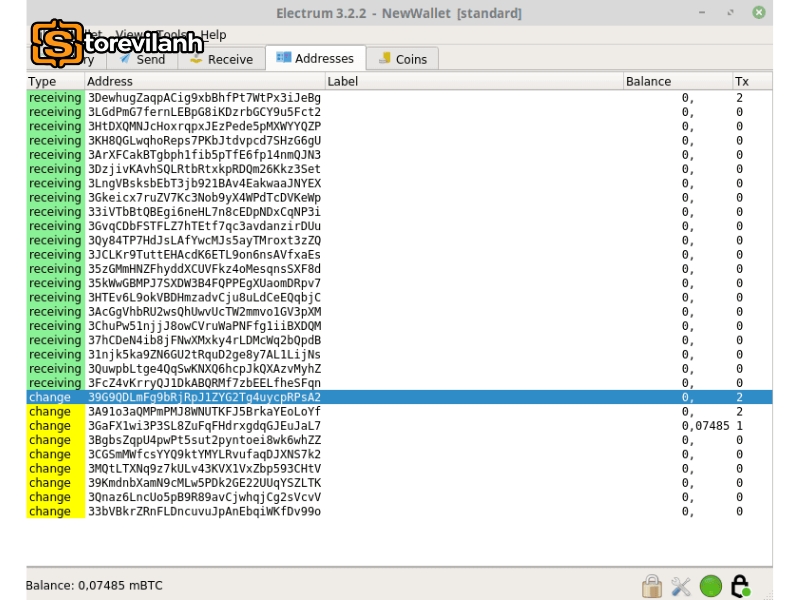The width and height of the screenshot is (800, 600).
Task: Select address 3AcGgVhbRU2wsQhUwvUcTW2mmvo1GV3pXM
Action: [x=204, y=312]
